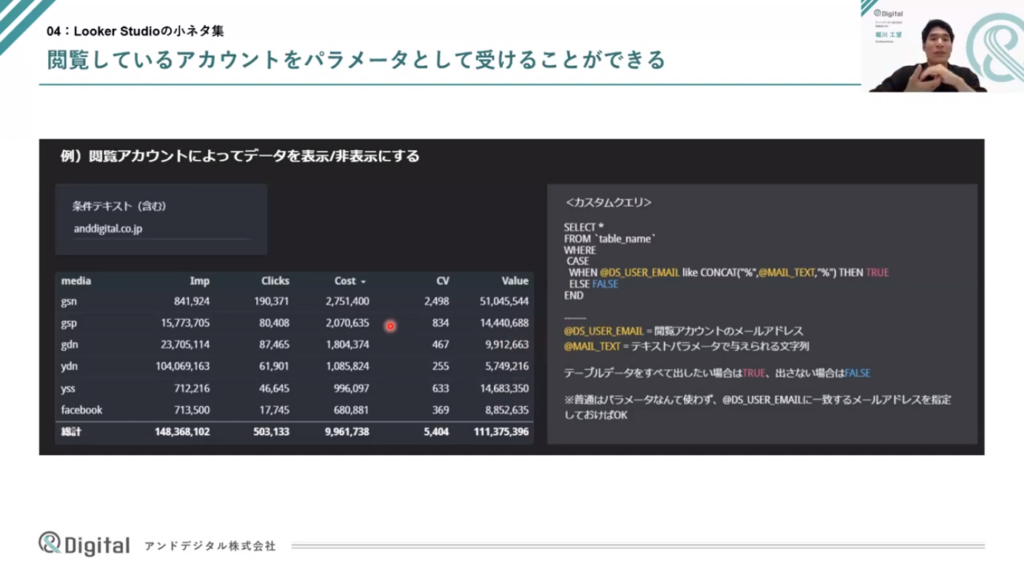
Task: Click the red pointer dot in the table
Action: 390,326
